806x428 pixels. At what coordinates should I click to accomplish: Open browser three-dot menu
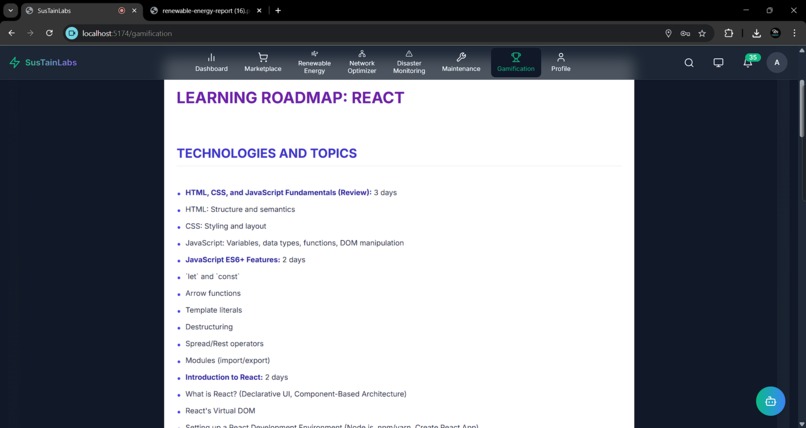(794, 33)
